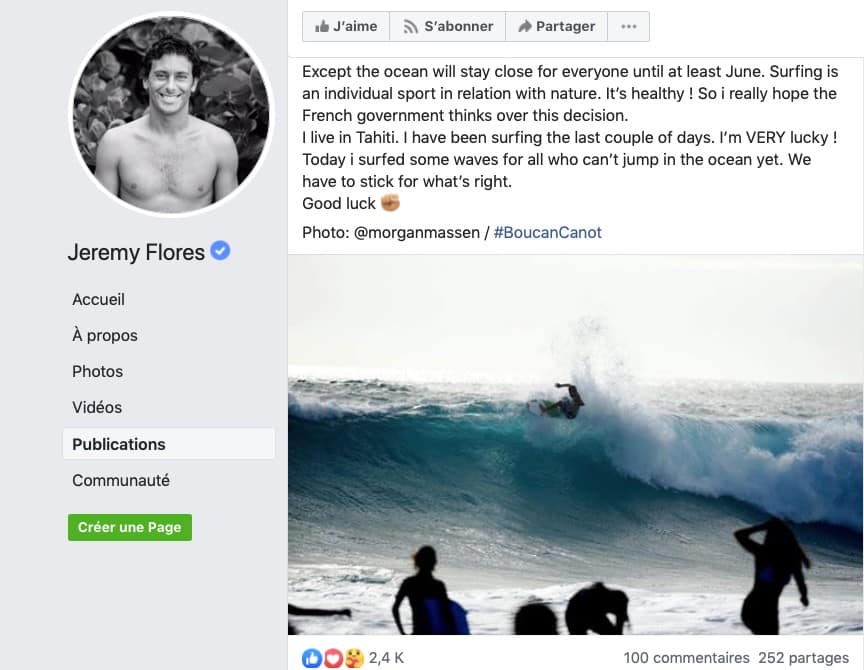Open the surfing wave photo
864x670 pixels.
point(575,445)
